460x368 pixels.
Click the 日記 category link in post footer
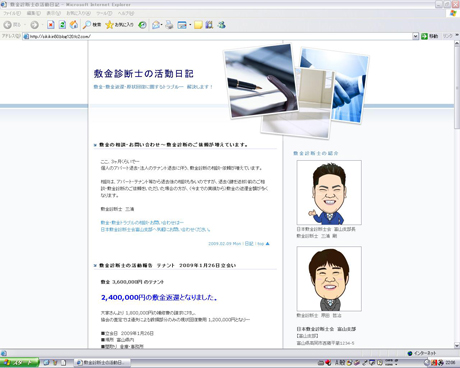(x=249, y=244)
